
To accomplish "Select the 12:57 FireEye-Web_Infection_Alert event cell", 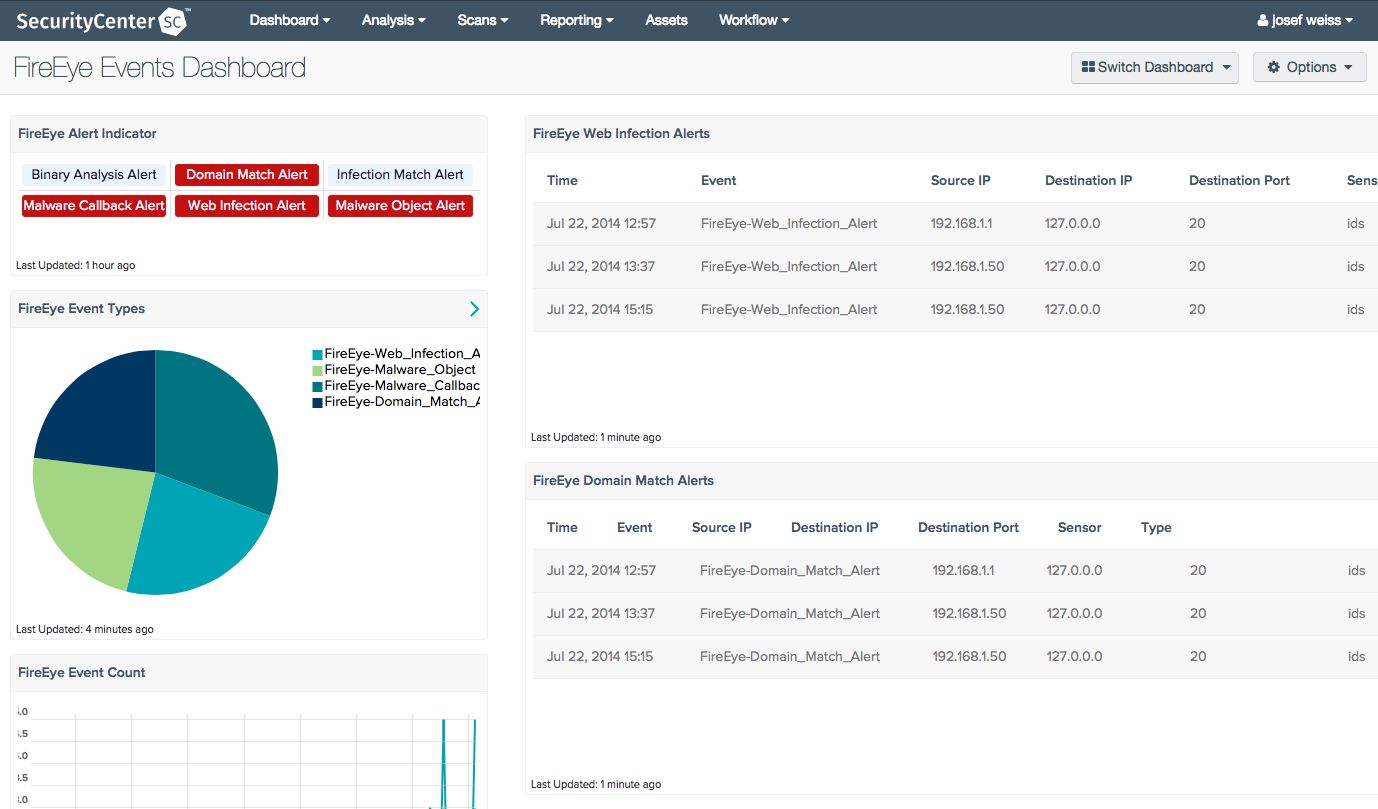I will pos(789,224).
